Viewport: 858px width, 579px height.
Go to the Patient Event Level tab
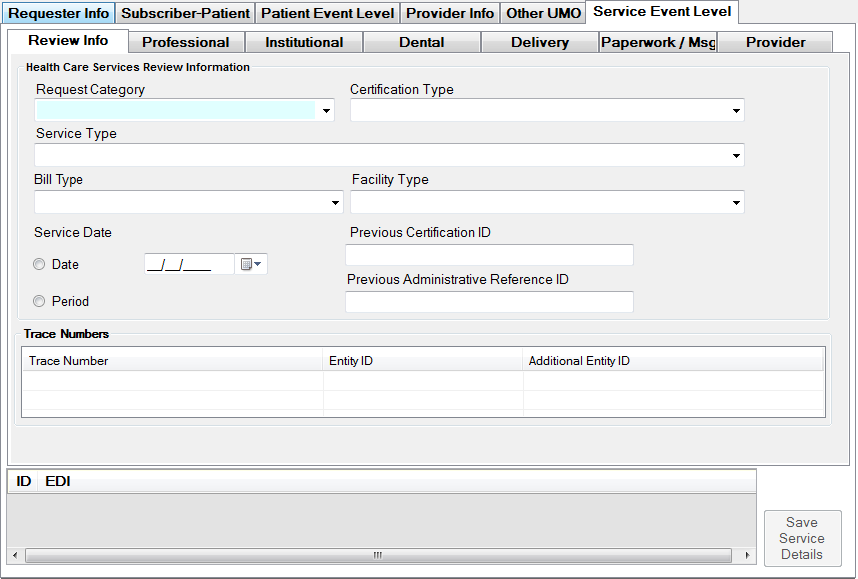327,13
